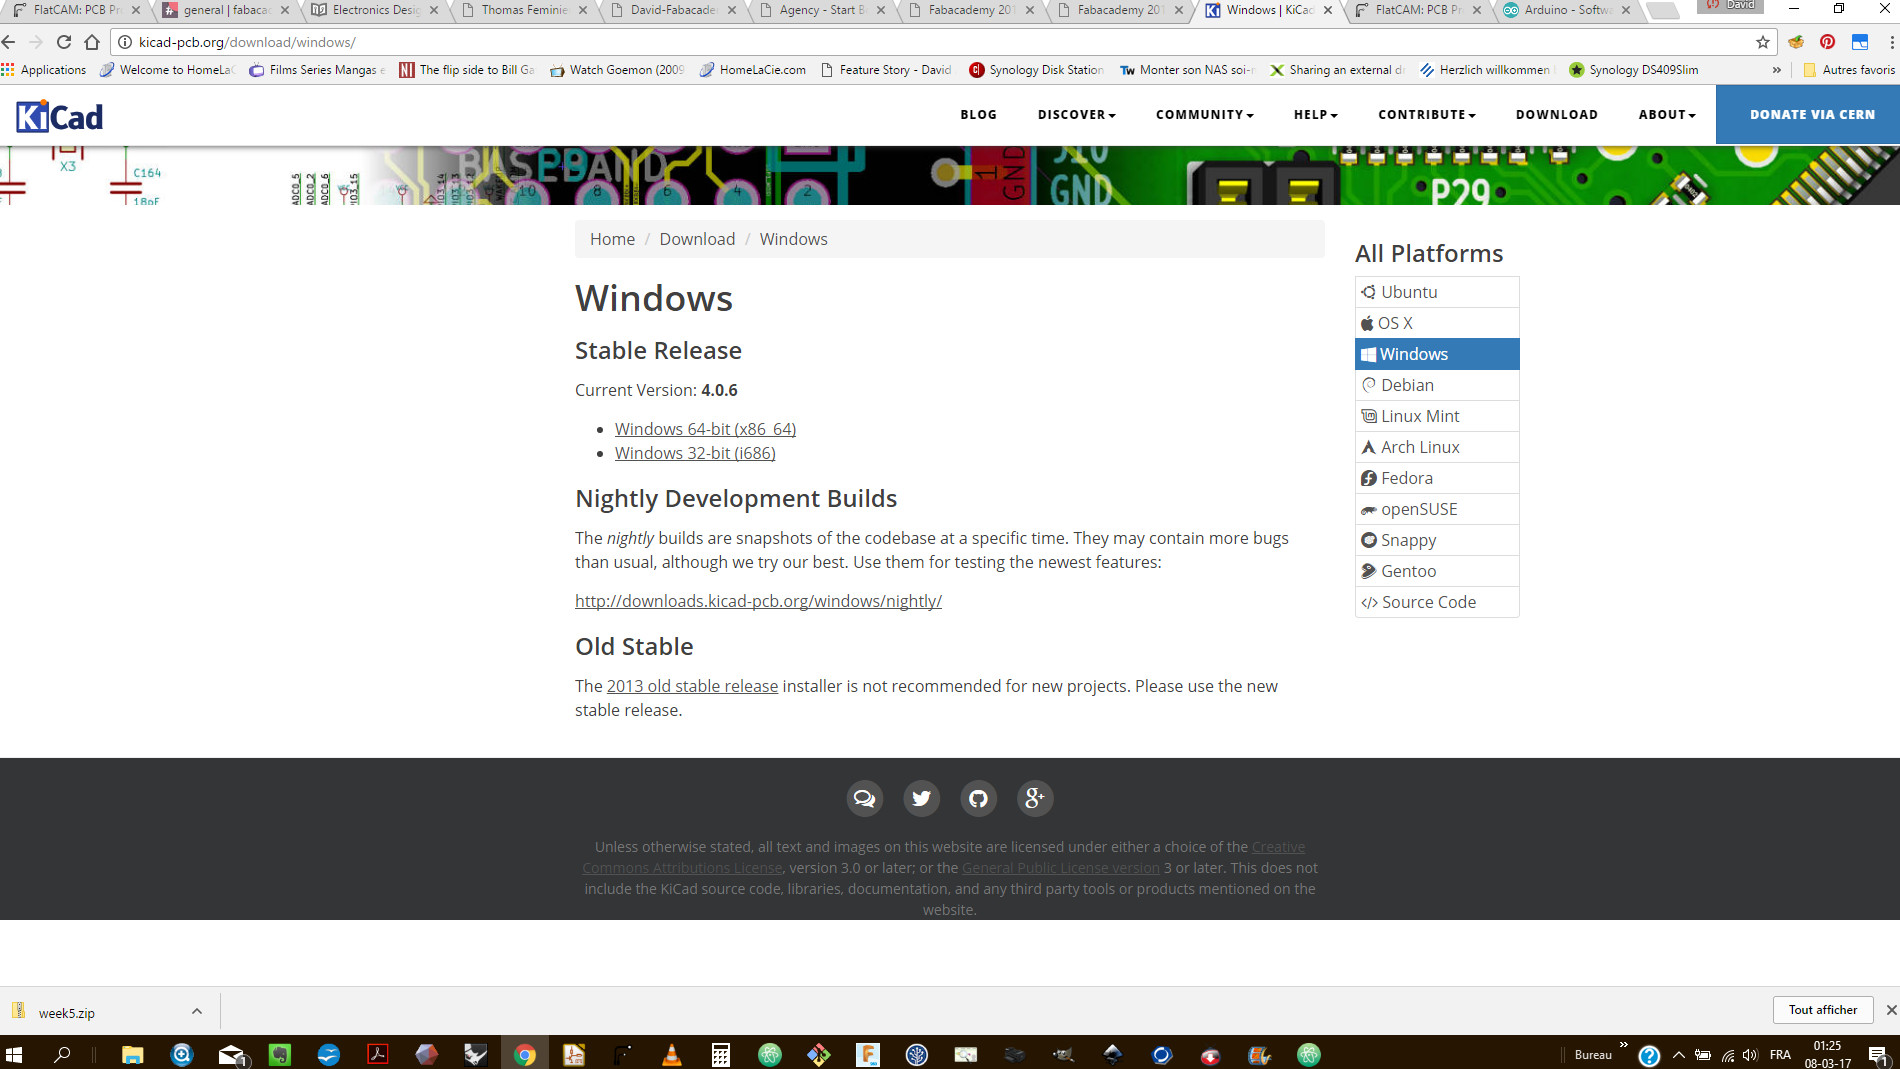Open the action center notification icon

pos(1877,1055)
